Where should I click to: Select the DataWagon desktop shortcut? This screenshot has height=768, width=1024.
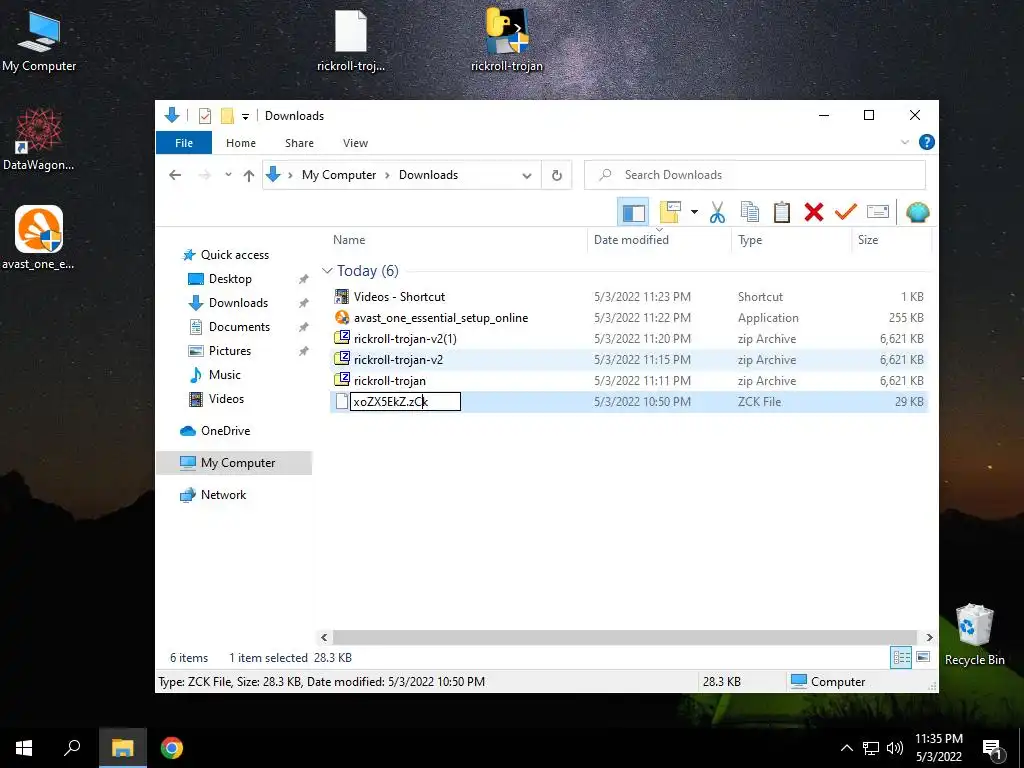[x=39, y=140]
